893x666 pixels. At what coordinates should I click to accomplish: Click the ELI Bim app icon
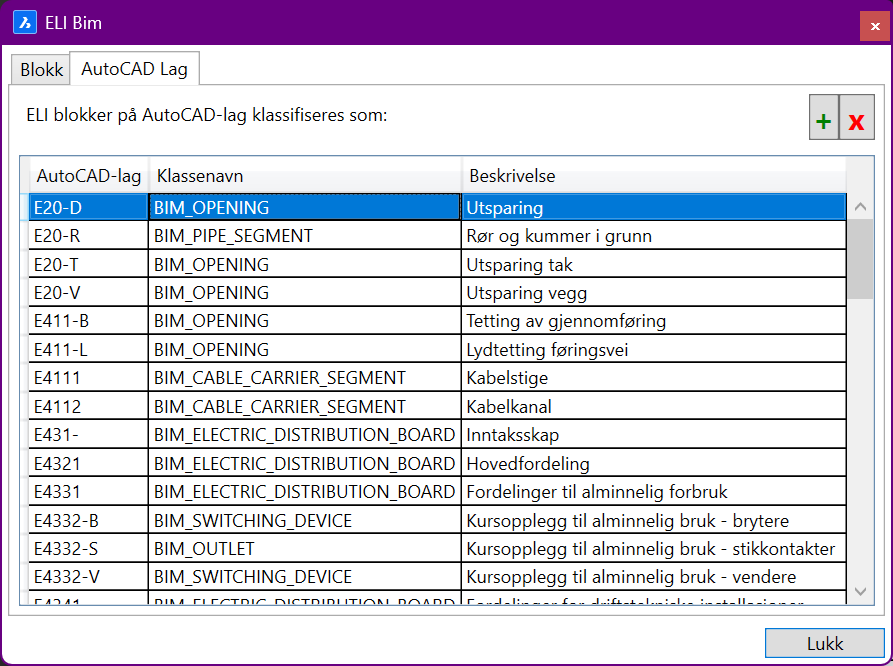(x=23, y=23)
